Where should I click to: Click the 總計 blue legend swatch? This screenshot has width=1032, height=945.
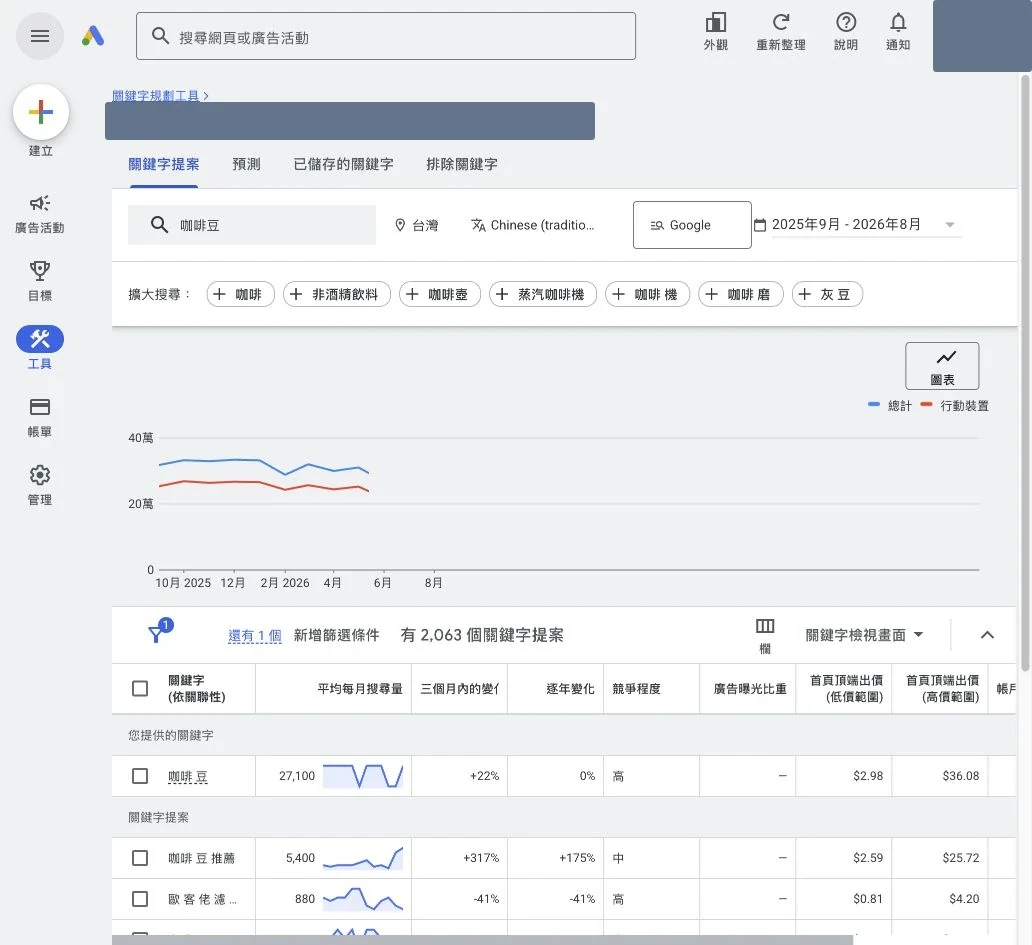coord(874,405)
